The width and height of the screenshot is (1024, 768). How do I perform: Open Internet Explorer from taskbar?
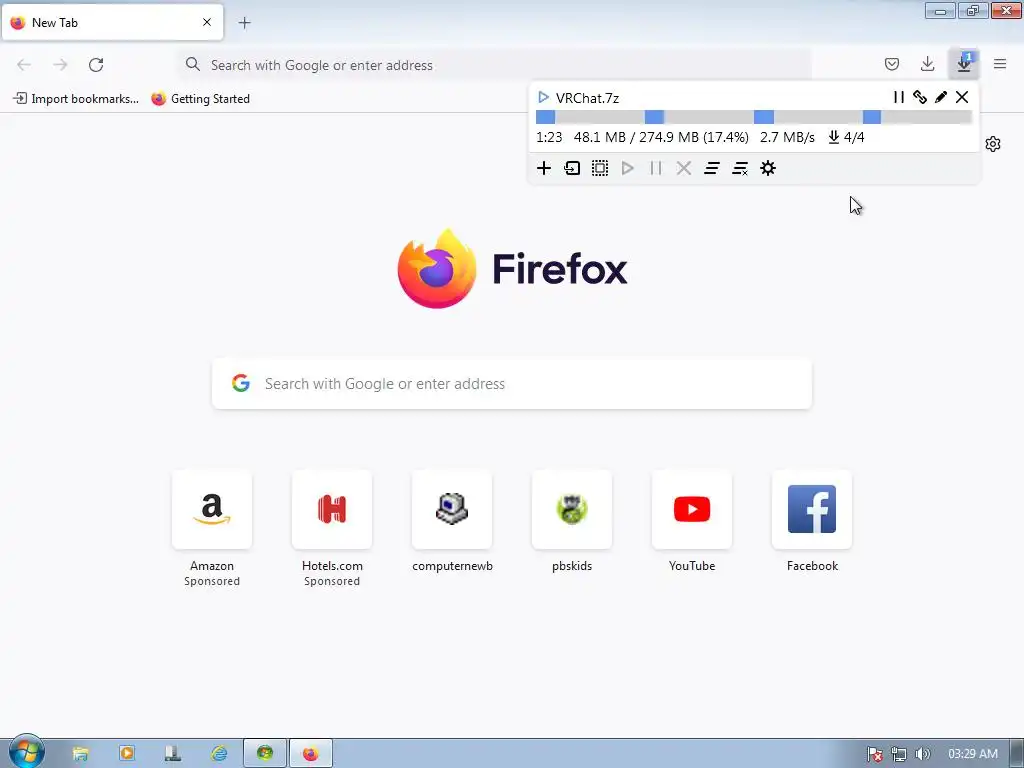coord(219,754)
